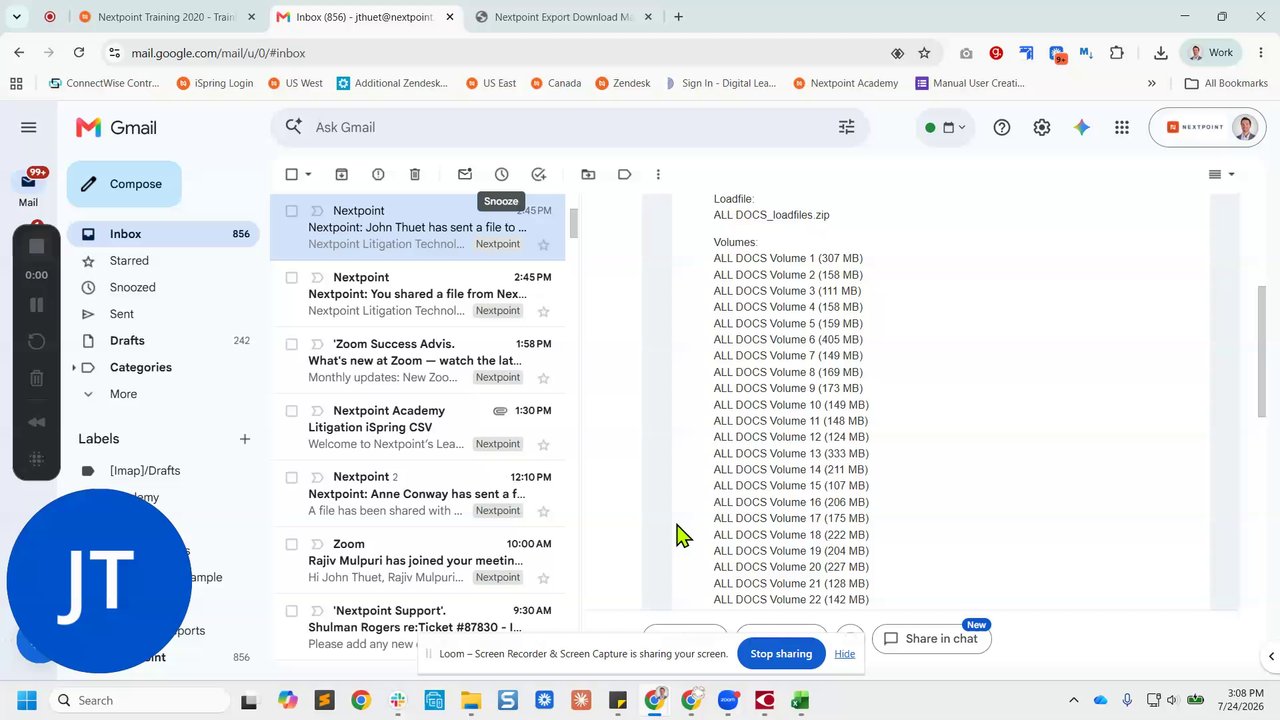Pause the Loom recording

pos(36,305)
